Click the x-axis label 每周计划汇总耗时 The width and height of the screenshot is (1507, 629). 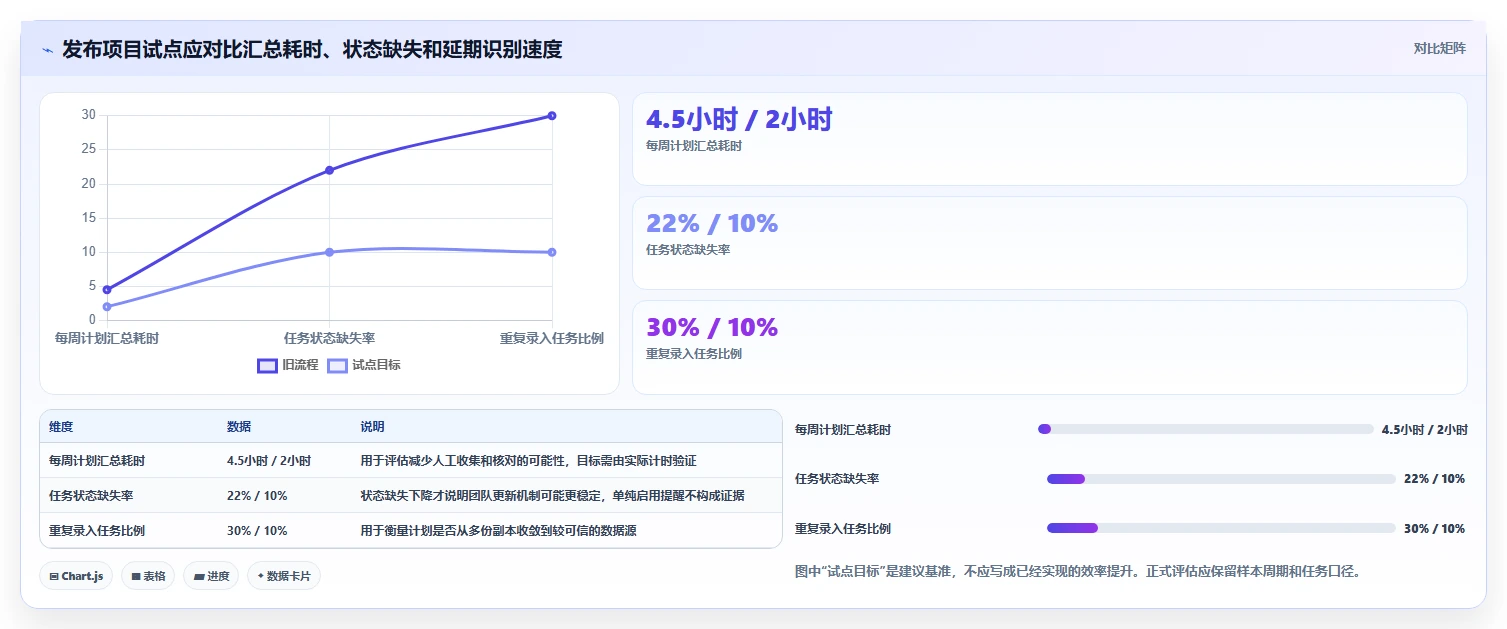pos(107,338)
